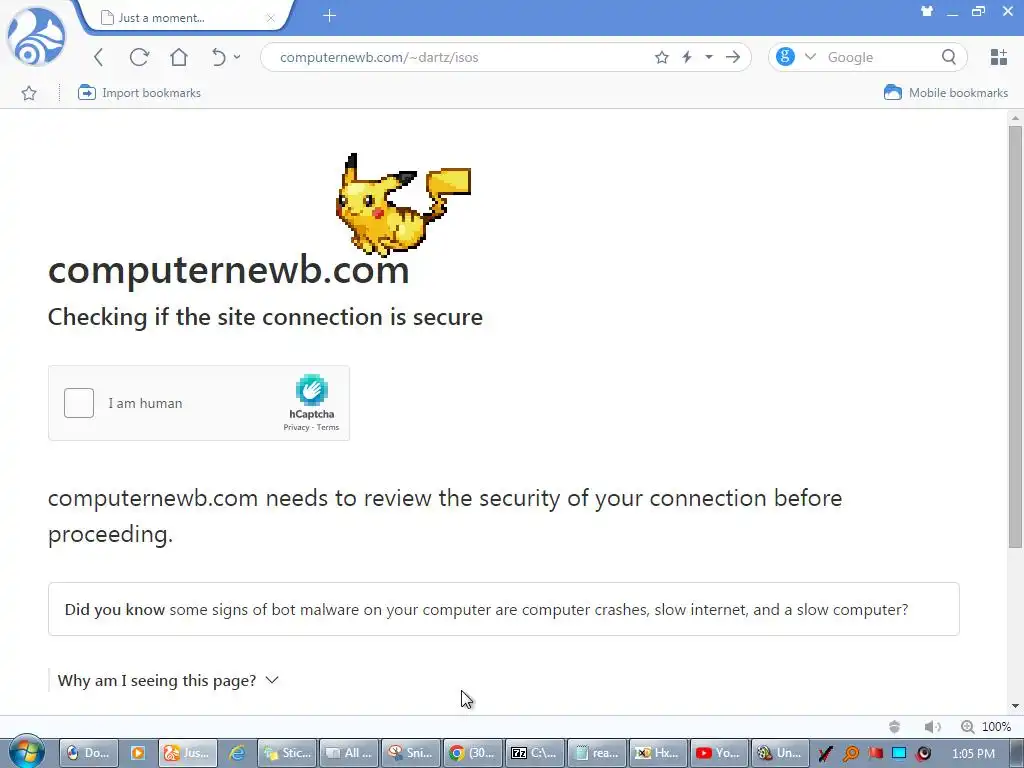
Task: Click the red flag tray icon
Action: point(875,754)
